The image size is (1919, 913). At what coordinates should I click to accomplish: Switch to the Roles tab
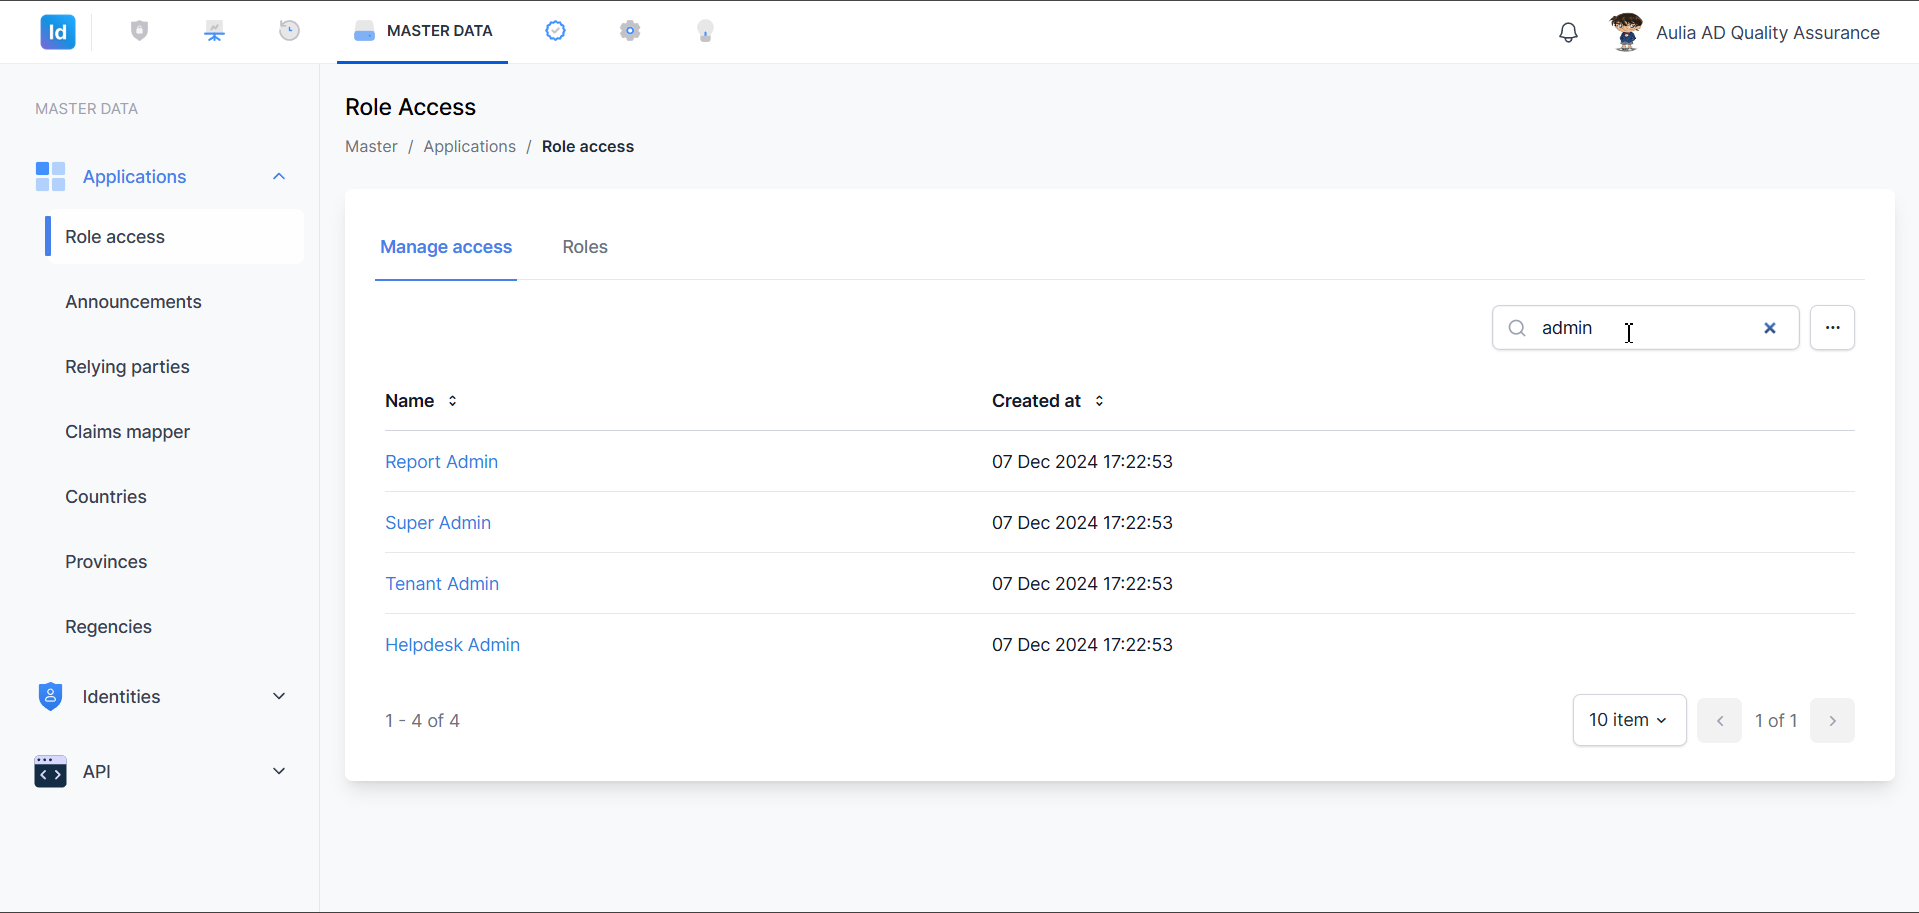pos(585,247)
